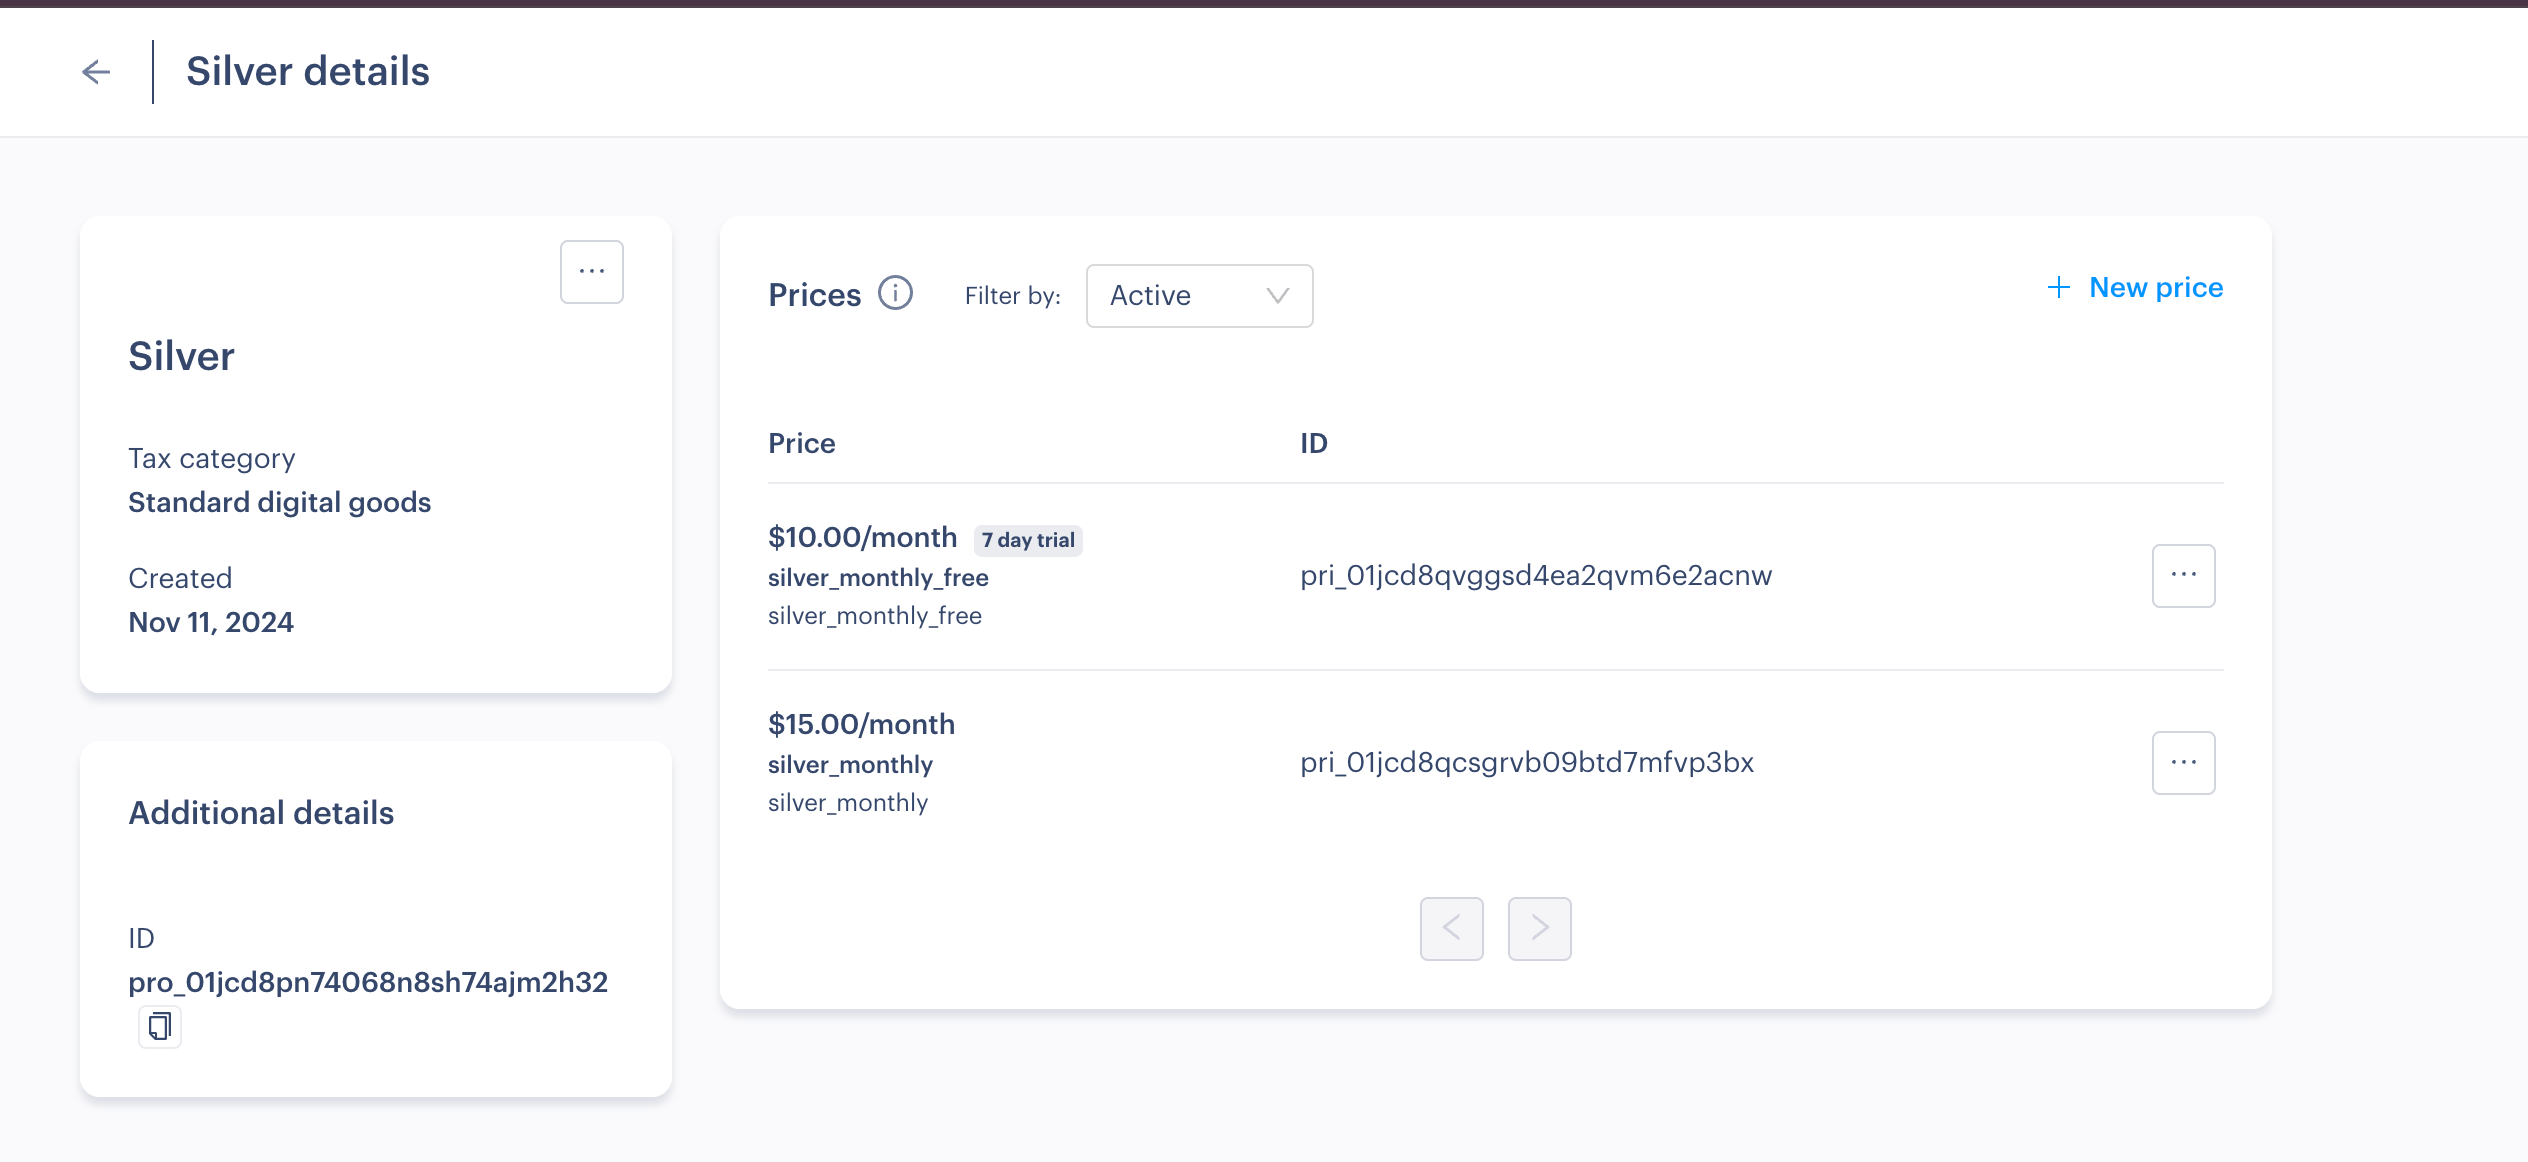
Task: Select the price ID pri_01jcd8qvggsd4ea2qvm6e2acnw
Action: point(1536,576)
